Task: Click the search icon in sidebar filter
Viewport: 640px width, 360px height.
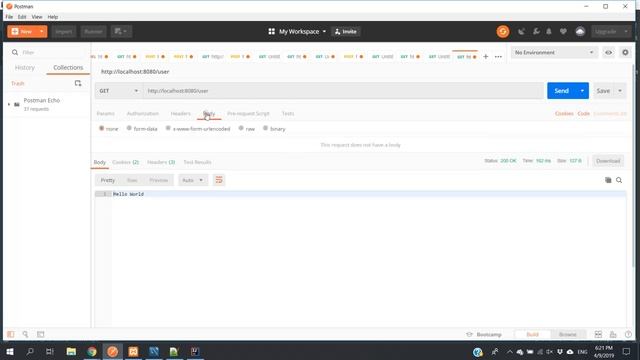Action: pos(15,52)
